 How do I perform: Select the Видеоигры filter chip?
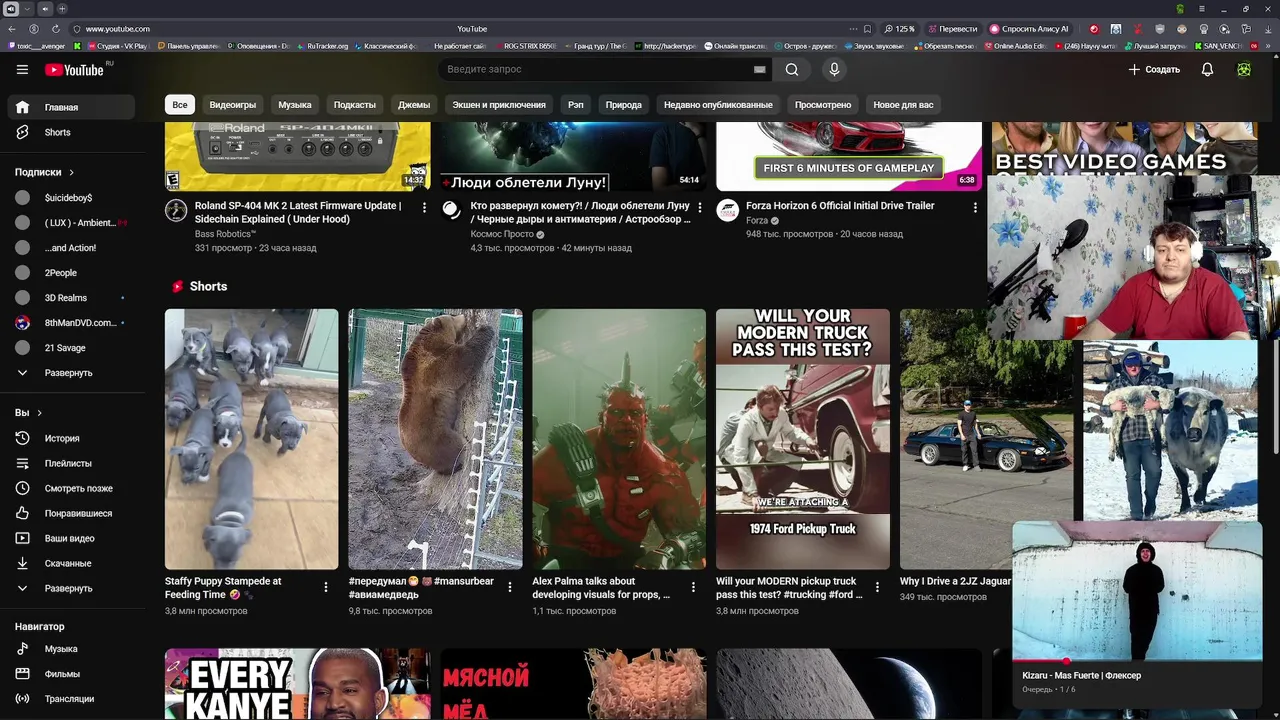pyautogui.click(x=232, y=105)
